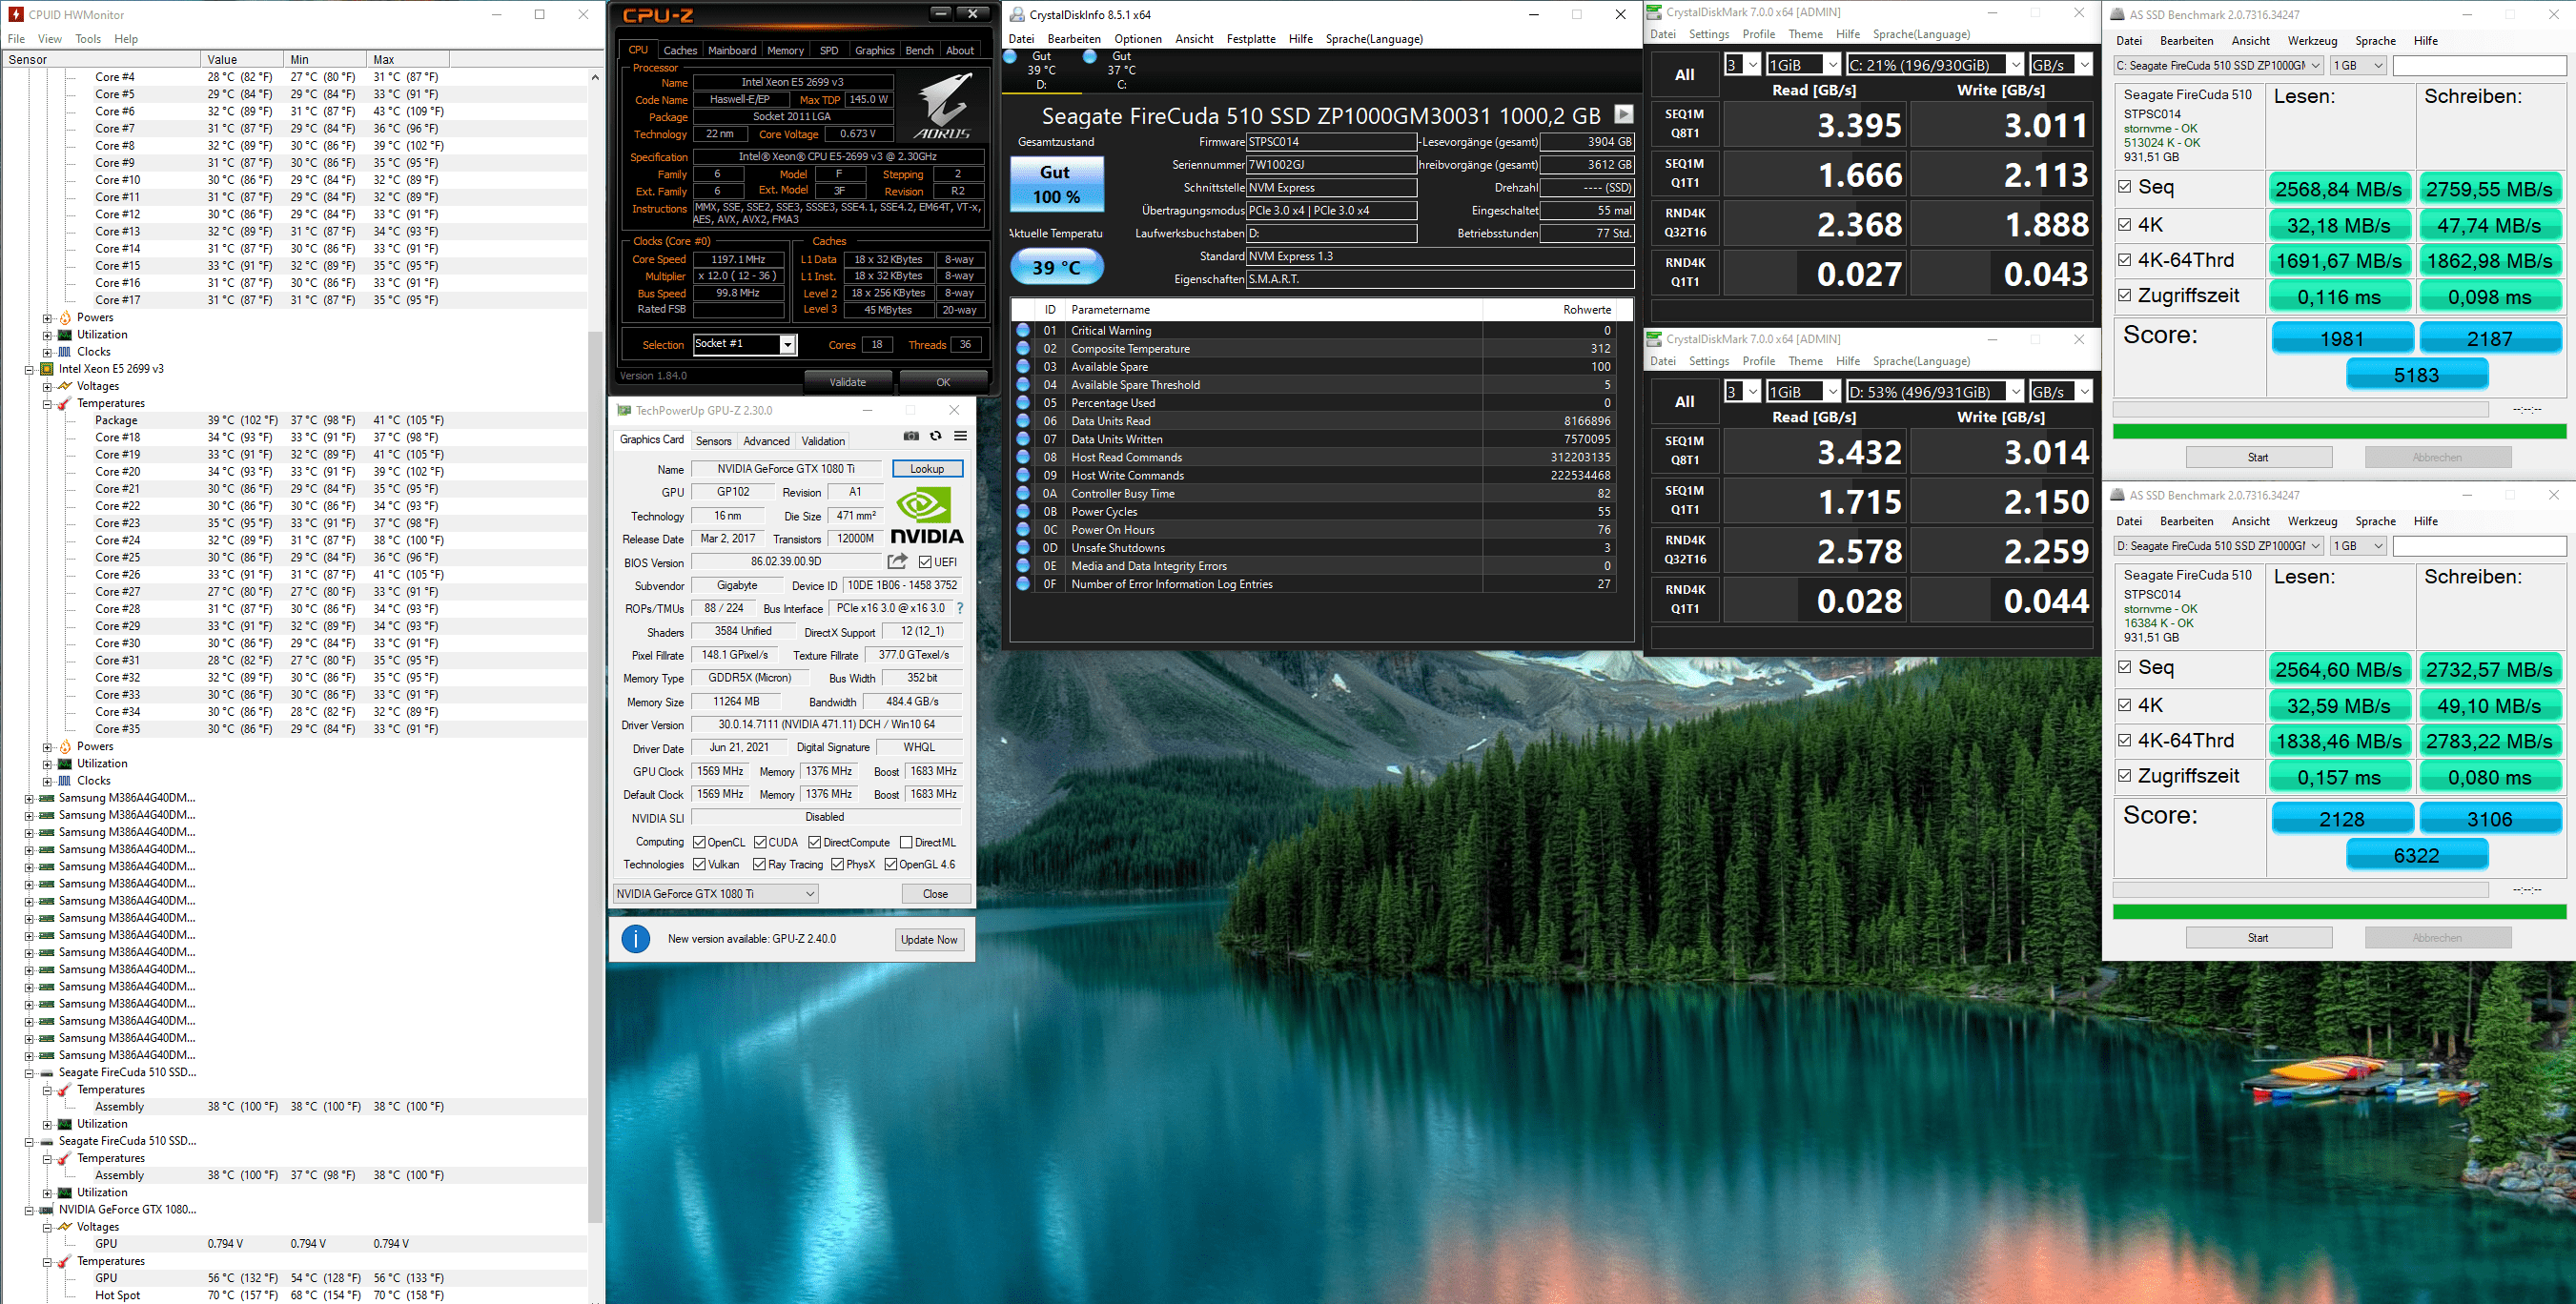Viewport: 2576px width, 1304px height.
Task: Toggle the Ray Tracing checkbox
Action: [759, 864]
